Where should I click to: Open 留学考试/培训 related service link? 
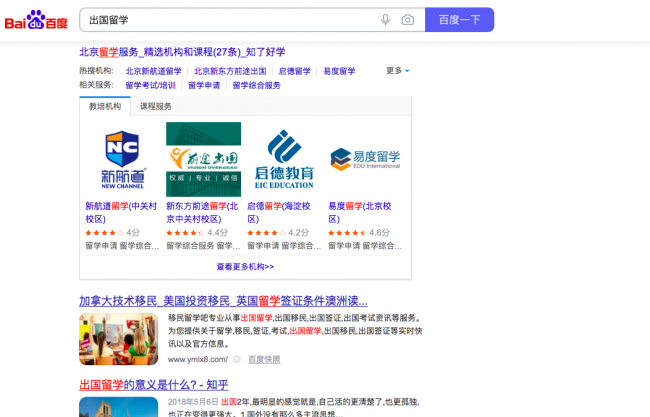click(150, 85)
